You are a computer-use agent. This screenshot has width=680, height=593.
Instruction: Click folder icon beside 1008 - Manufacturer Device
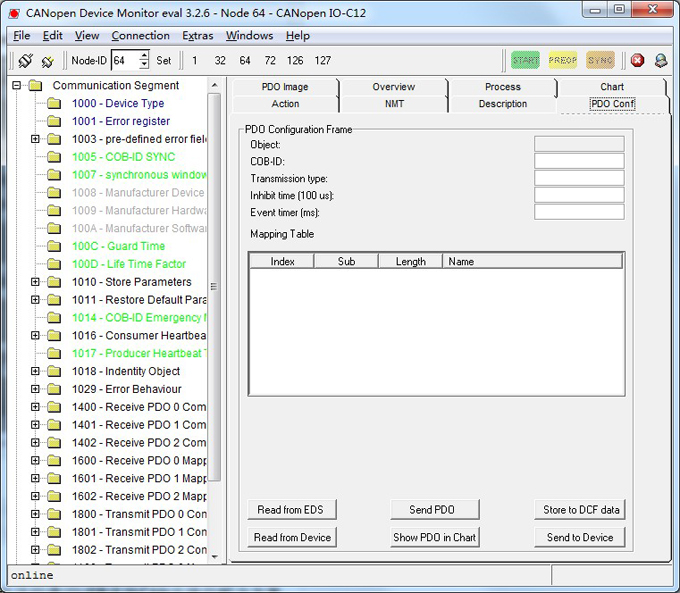coord(54,192)
